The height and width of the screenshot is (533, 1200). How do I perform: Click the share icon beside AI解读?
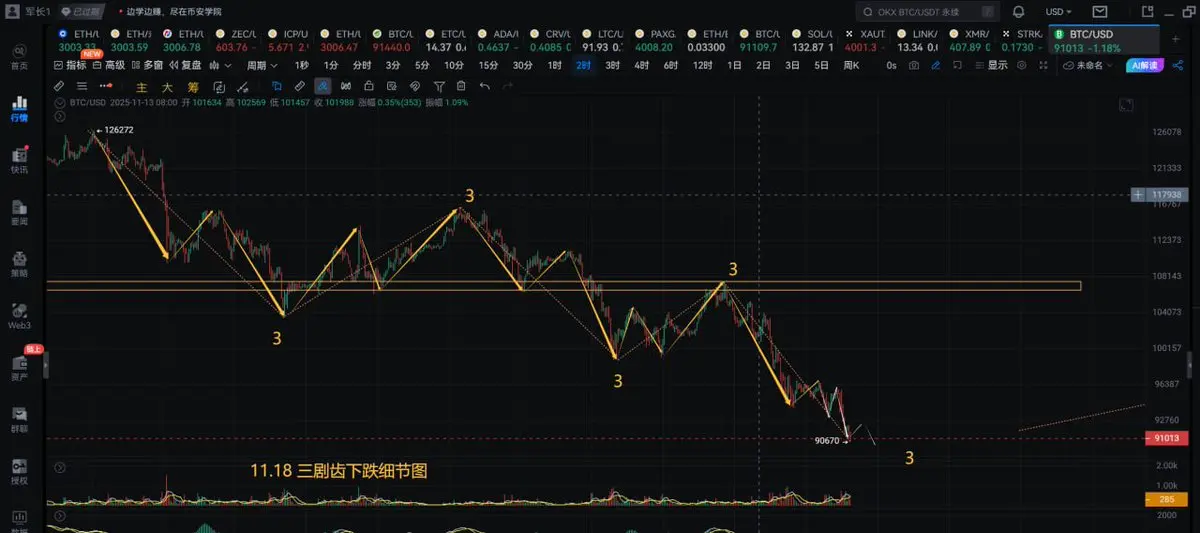[1178, 65]
